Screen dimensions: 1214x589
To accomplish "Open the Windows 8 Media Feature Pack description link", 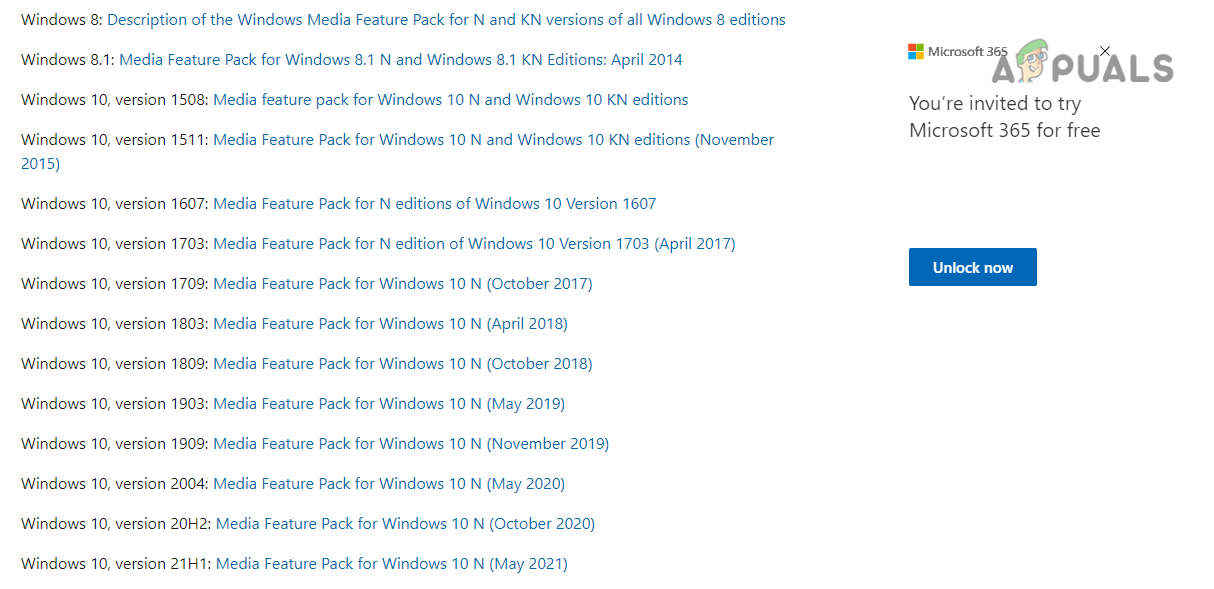I will [x=446, y=20].
